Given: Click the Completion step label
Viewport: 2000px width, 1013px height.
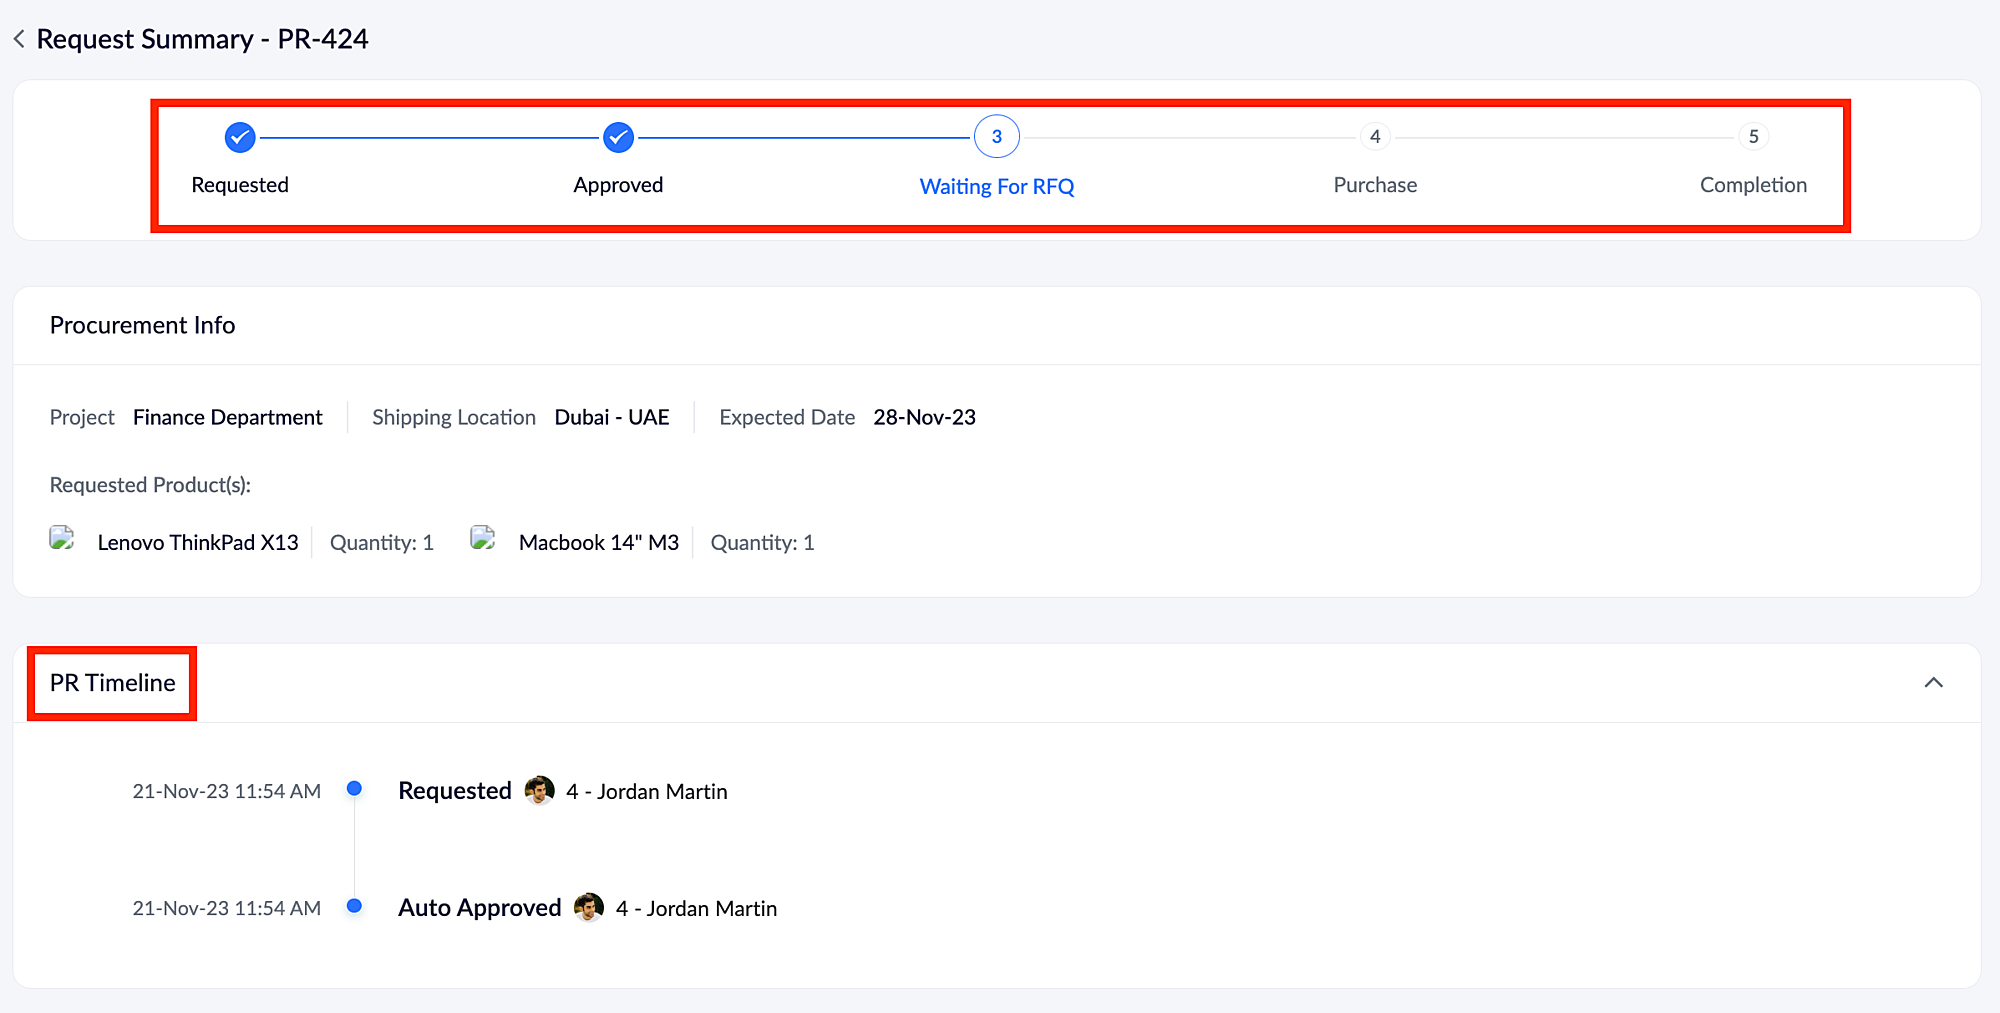Looking at the screenshot, I should point(1753,185).
